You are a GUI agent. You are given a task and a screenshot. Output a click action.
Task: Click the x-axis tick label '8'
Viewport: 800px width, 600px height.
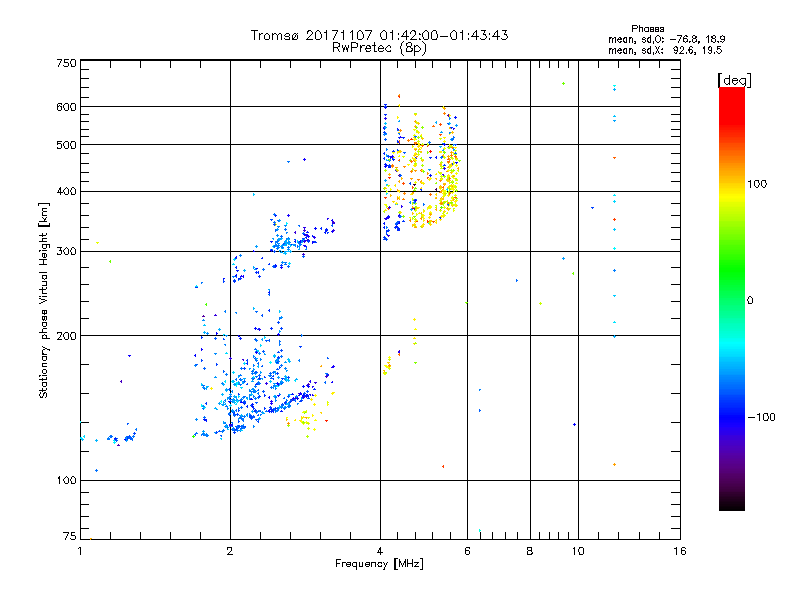[530, 551]
